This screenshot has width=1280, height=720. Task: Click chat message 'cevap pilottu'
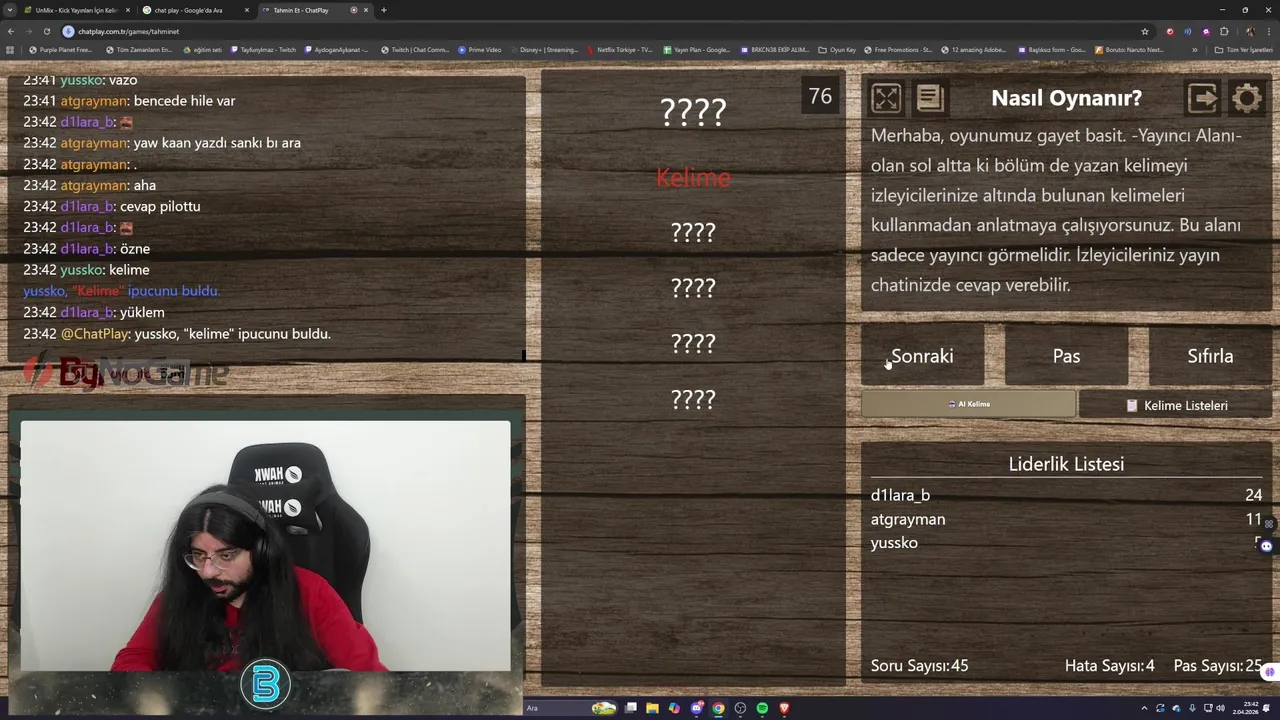click(160, 206)
